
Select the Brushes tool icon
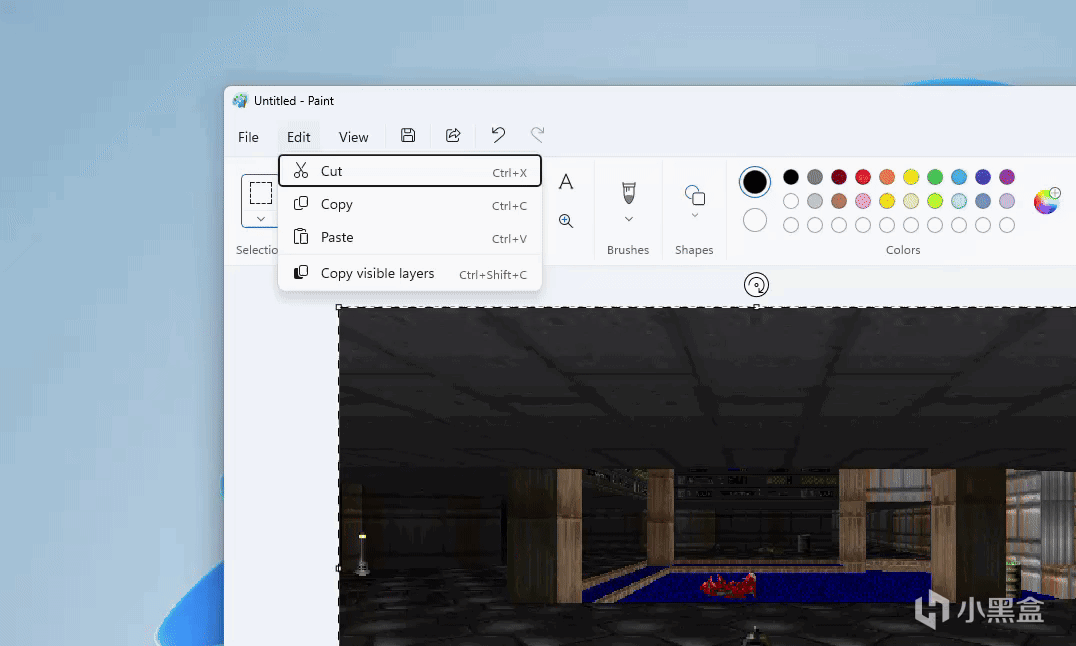[x=629, y=193]
